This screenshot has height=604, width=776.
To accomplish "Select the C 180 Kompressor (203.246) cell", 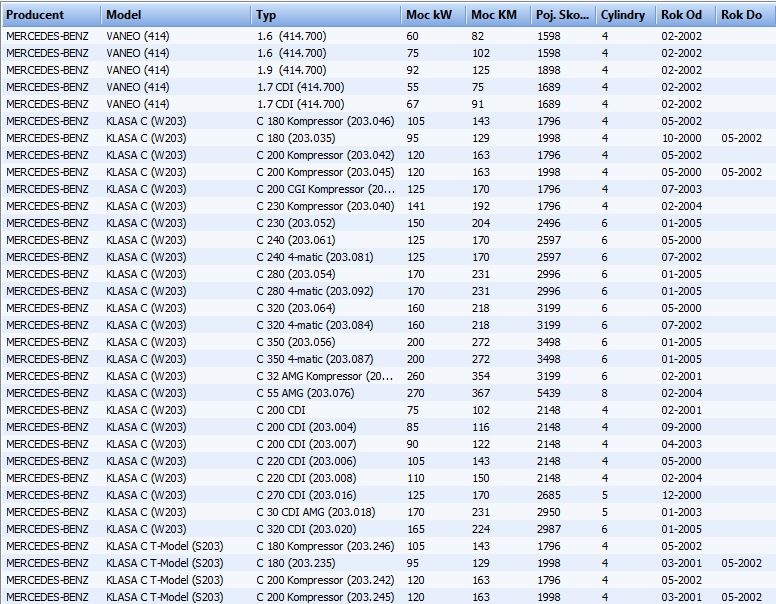I will click(x=325, y=546).
